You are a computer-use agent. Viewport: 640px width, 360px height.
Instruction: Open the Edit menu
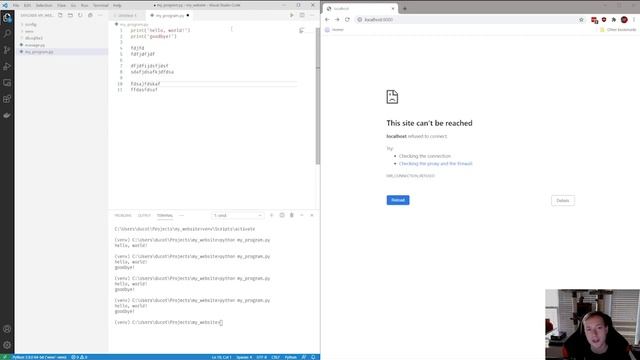(x=27, y=5)
